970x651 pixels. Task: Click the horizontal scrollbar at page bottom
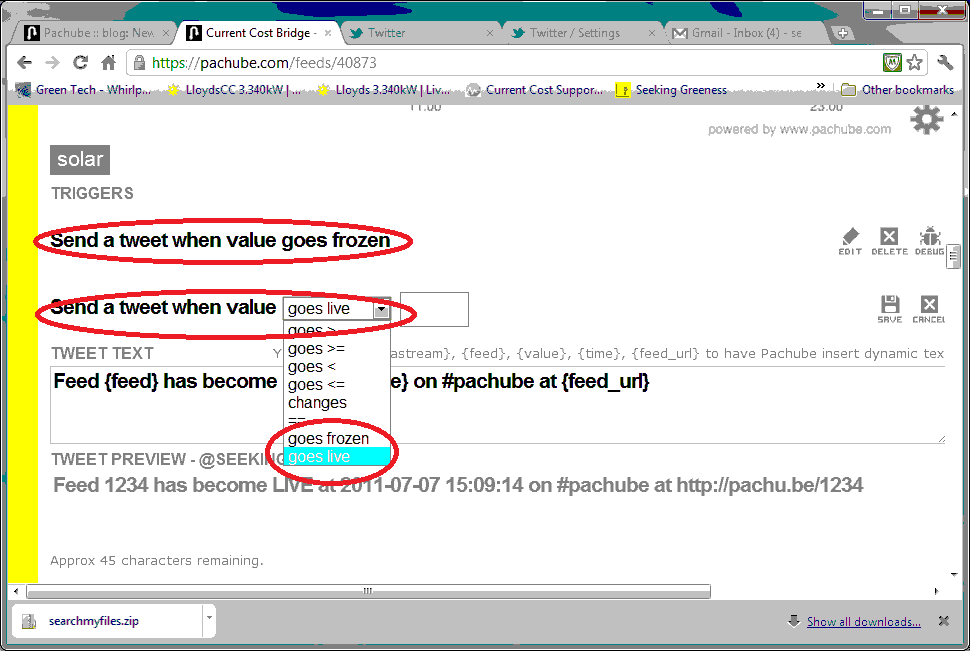tap(370, 591)
